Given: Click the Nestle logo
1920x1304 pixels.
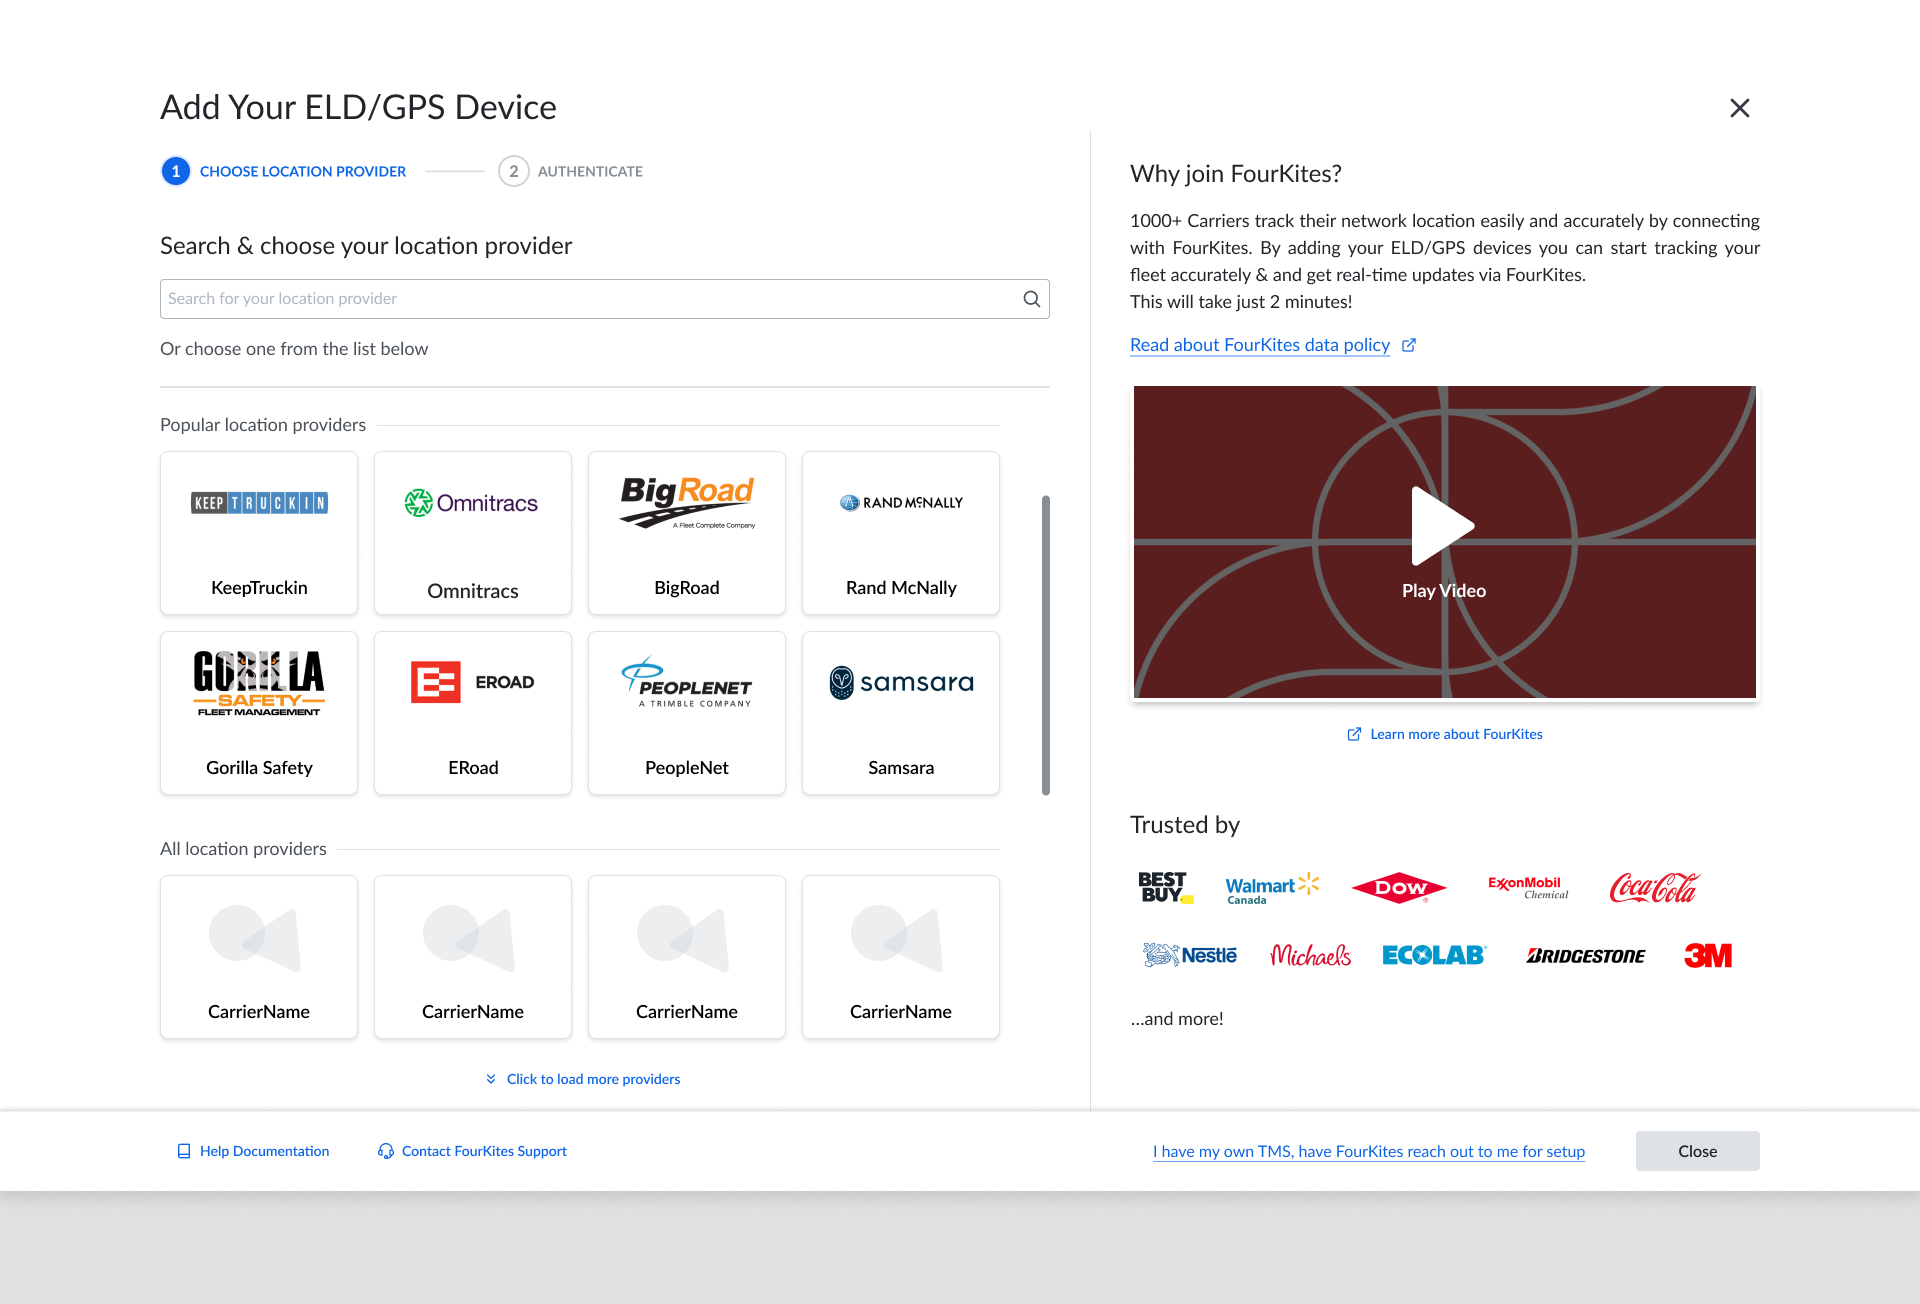Looking at the screenshot, I should (x=1190, y=955).
